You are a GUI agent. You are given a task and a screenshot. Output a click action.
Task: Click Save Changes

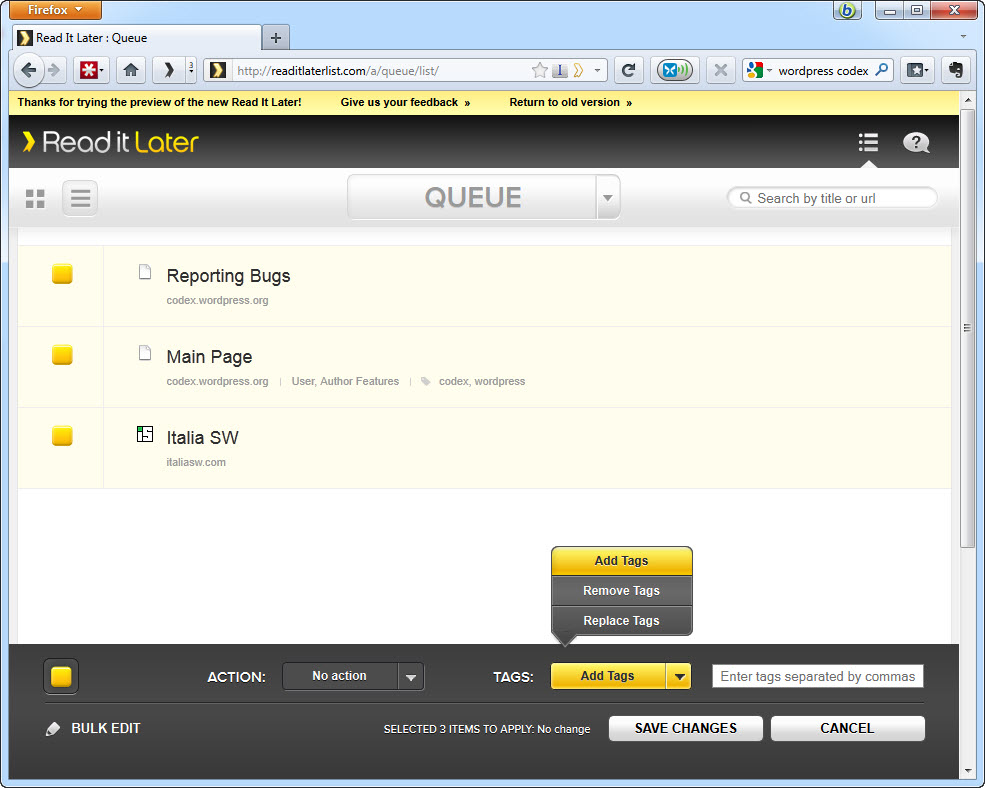[685, 728]
